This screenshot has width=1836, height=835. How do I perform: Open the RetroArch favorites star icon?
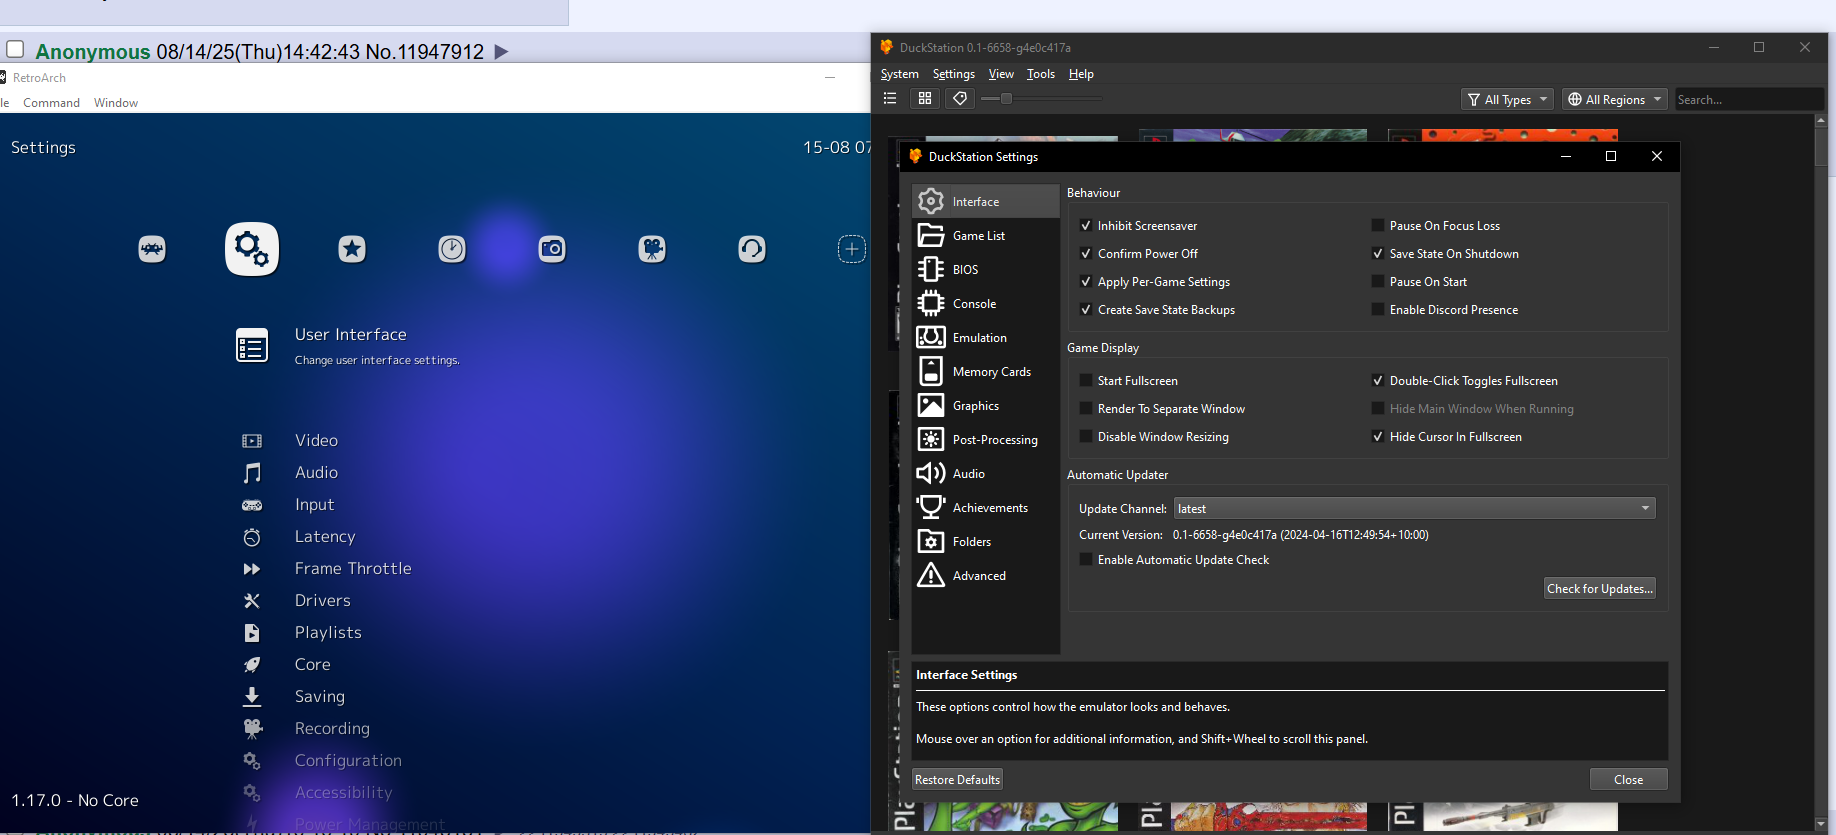352,249
